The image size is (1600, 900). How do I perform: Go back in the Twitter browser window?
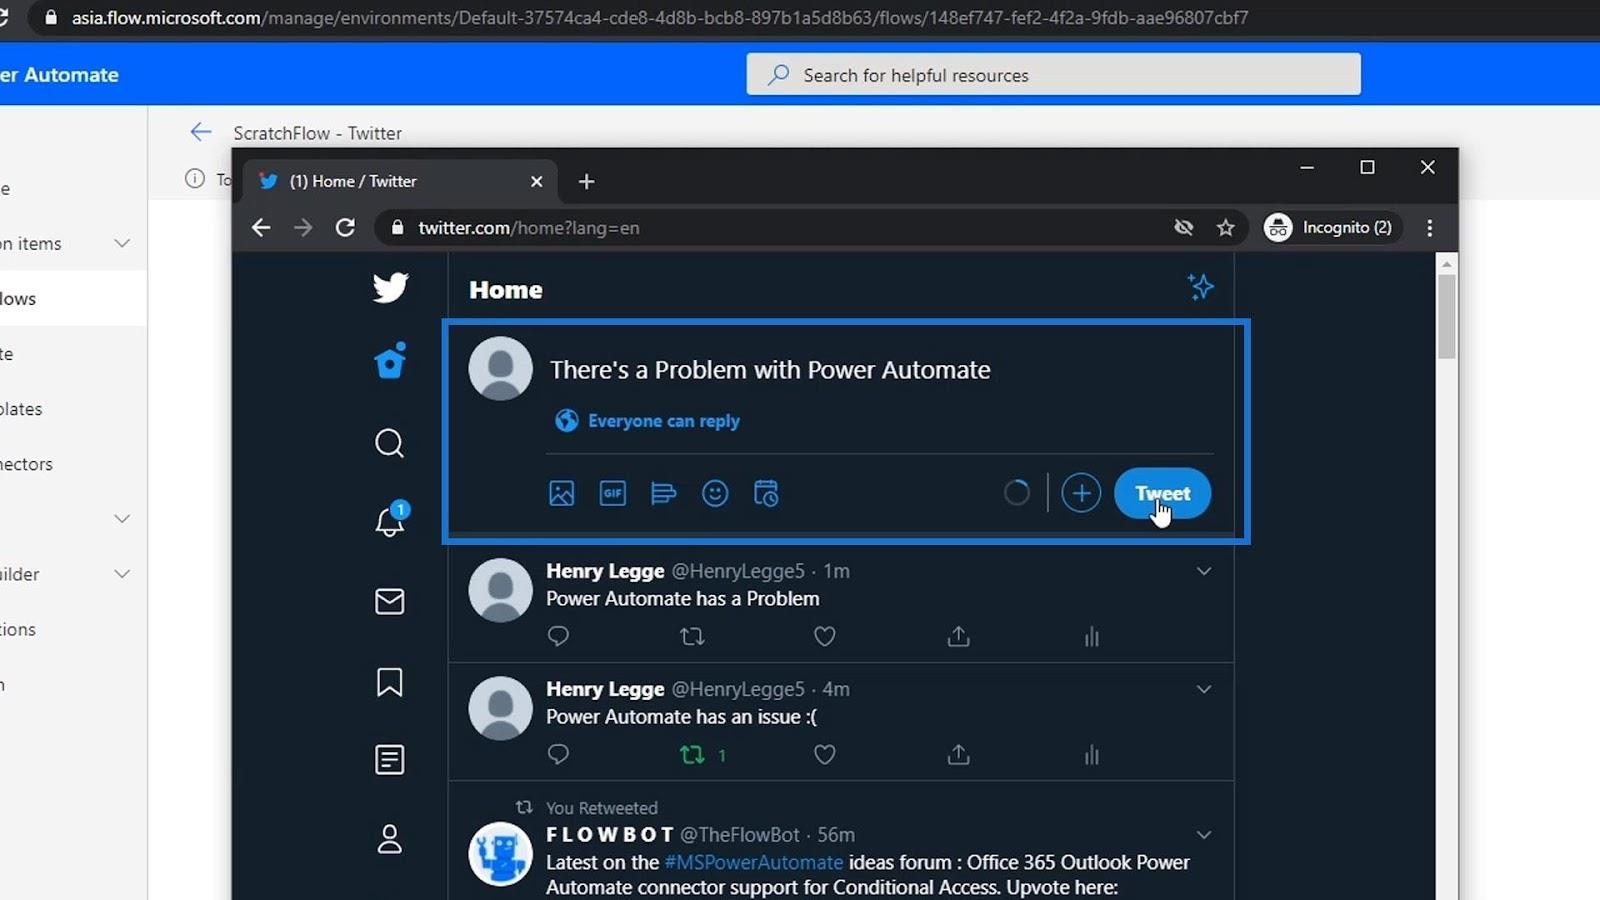(x=261, y=227)
